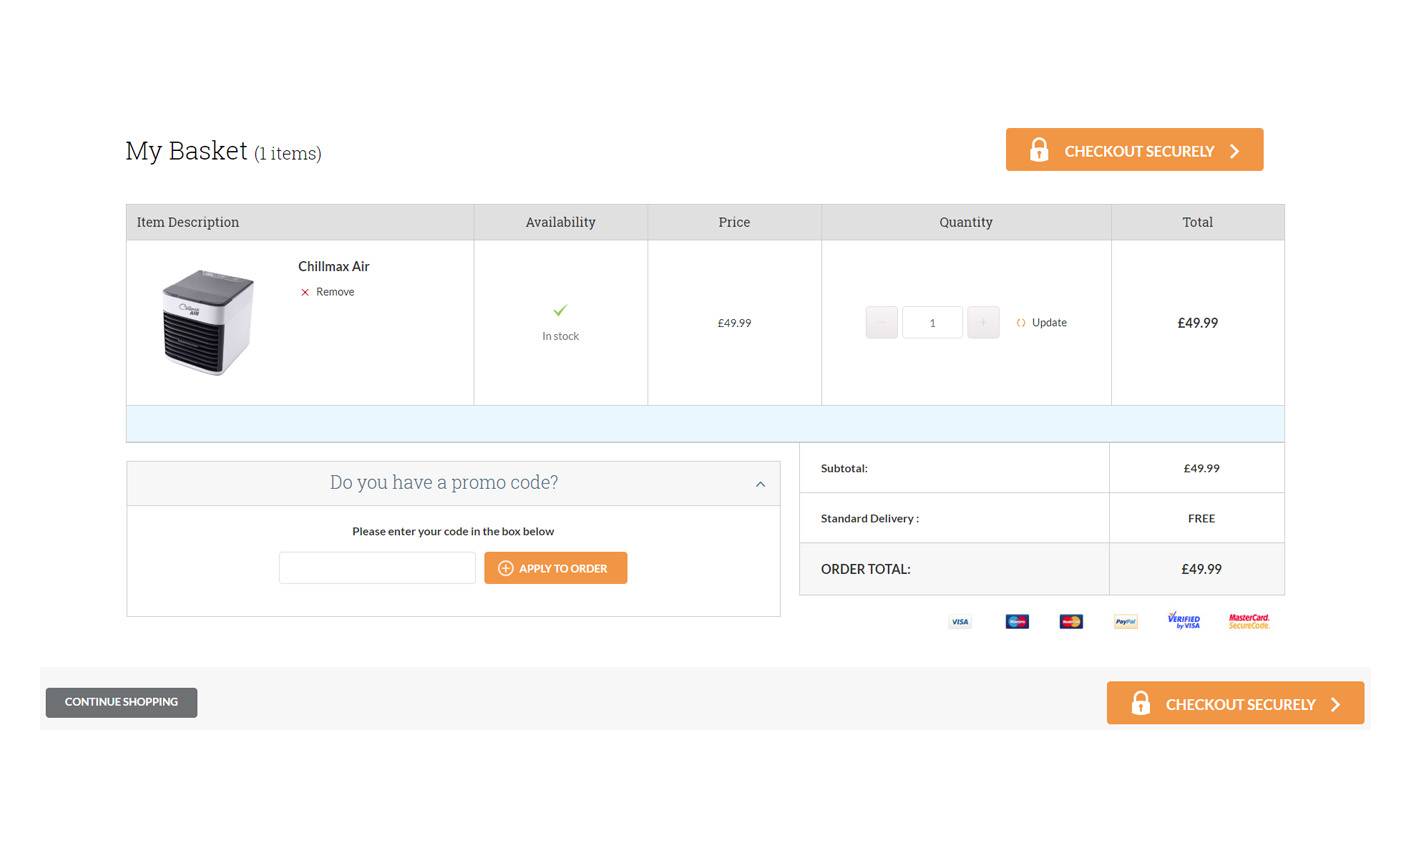The height and width of the screenshot is (848, 1412).
Task: Click the minus button to decrease quantity
Action: click(x=881, y=322)
